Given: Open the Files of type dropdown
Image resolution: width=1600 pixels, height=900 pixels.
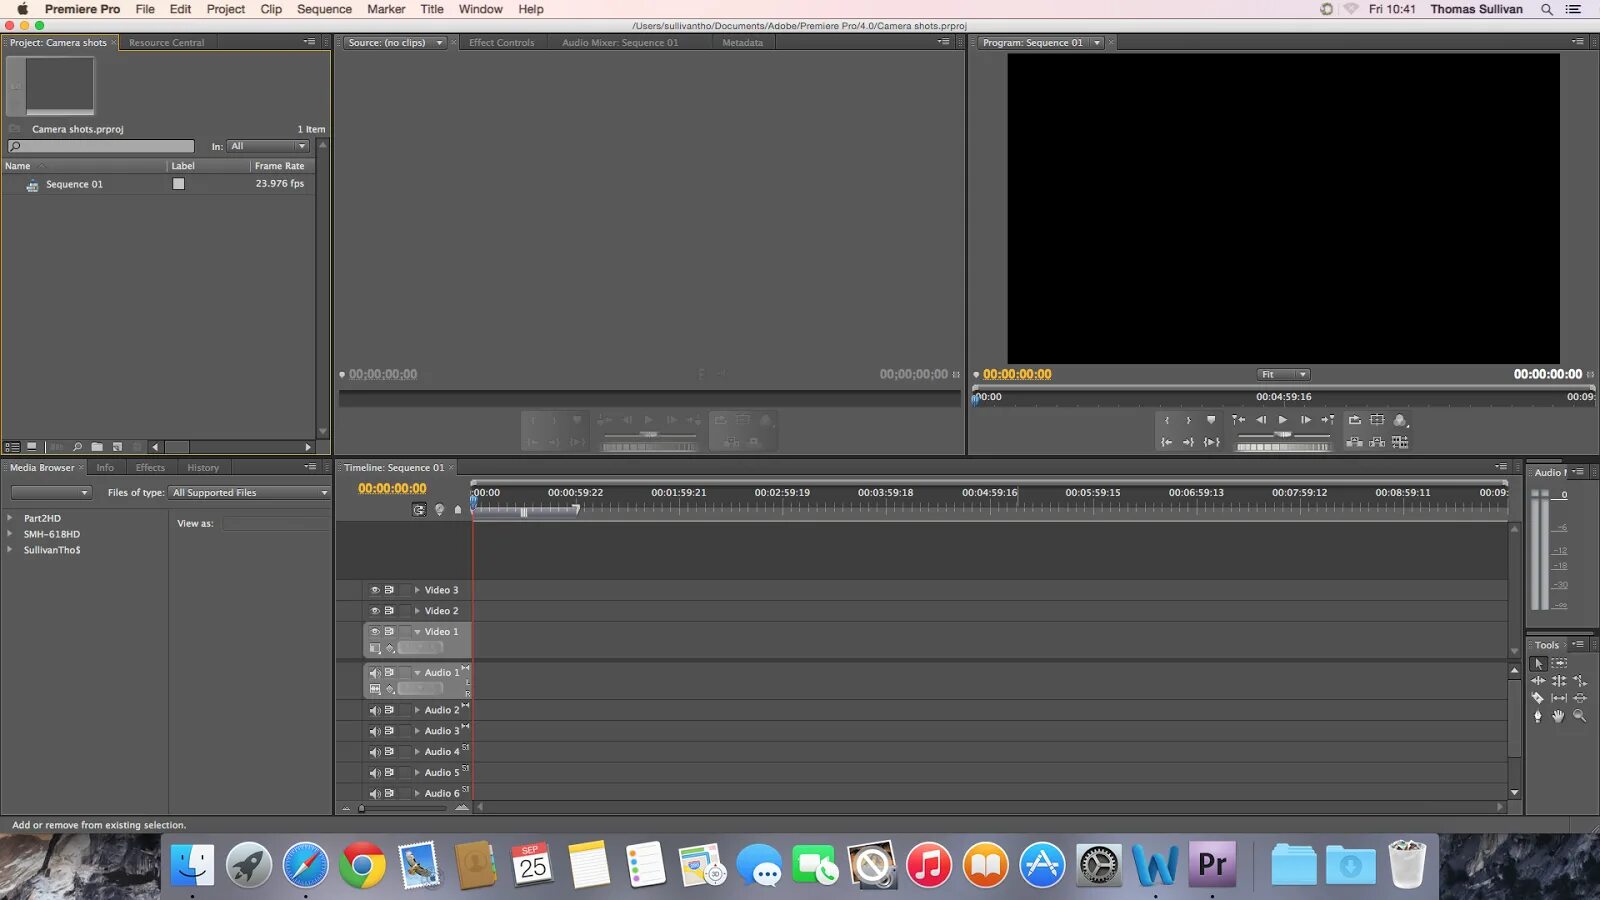Looking at the screenshot, I should (x=249, y=493).
